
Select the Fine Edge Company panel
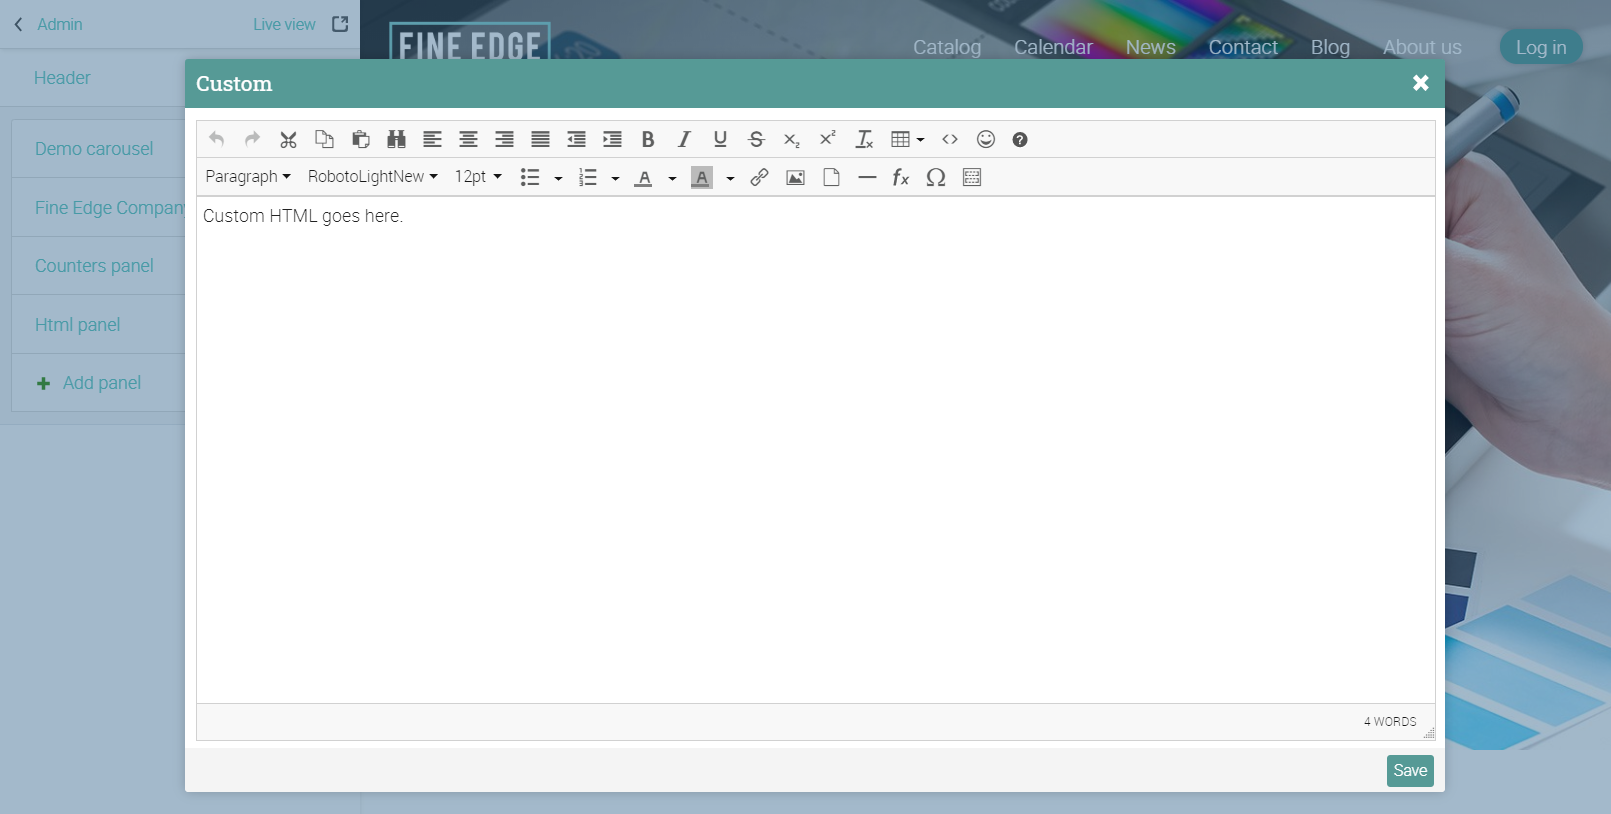[109, 207]
